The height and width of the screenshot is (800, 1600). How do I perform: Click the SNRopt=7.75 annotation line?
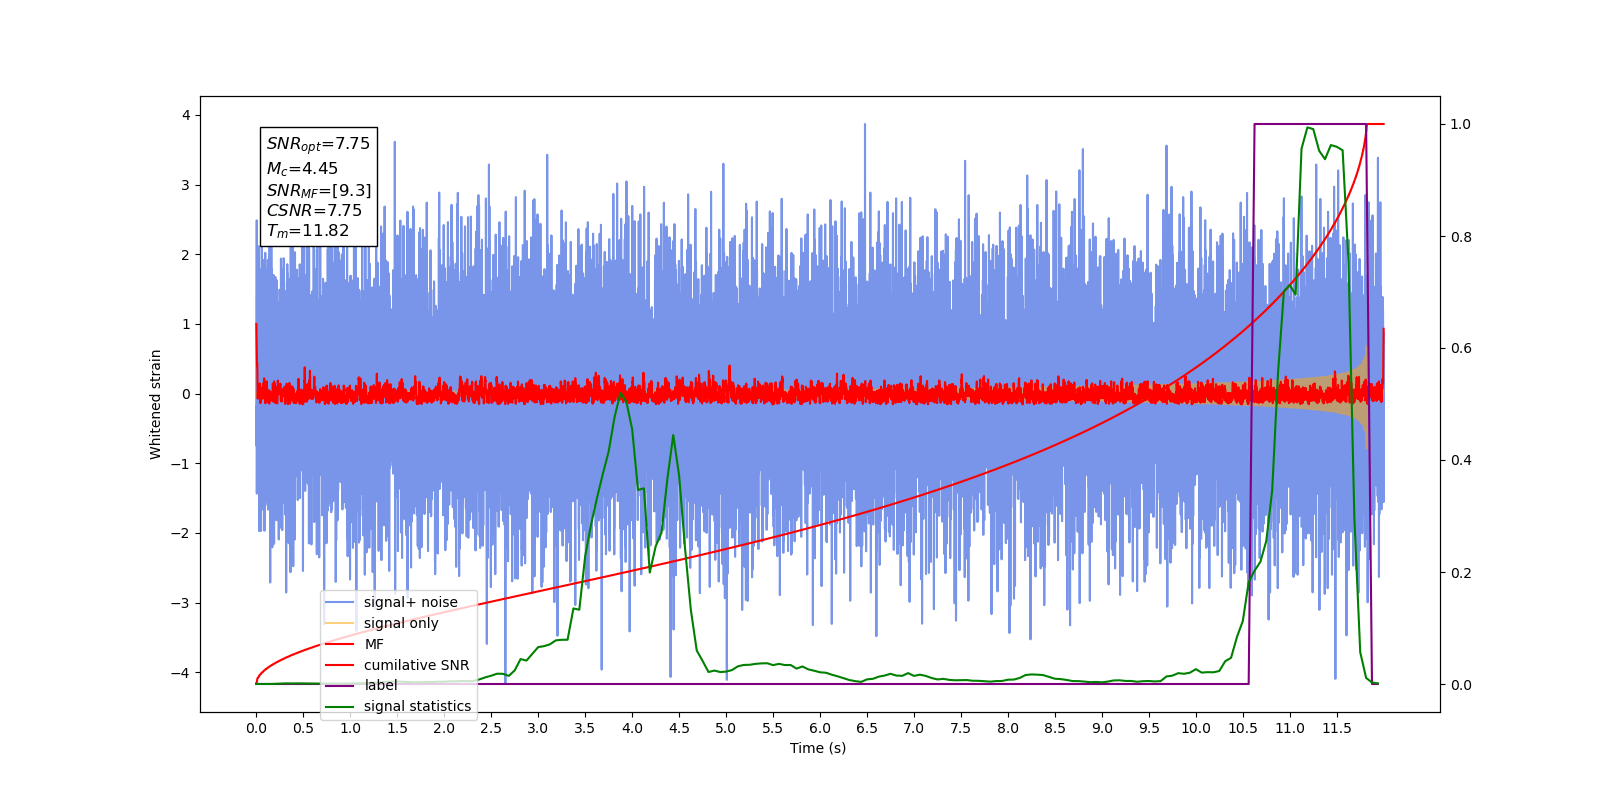pos(318,144)
